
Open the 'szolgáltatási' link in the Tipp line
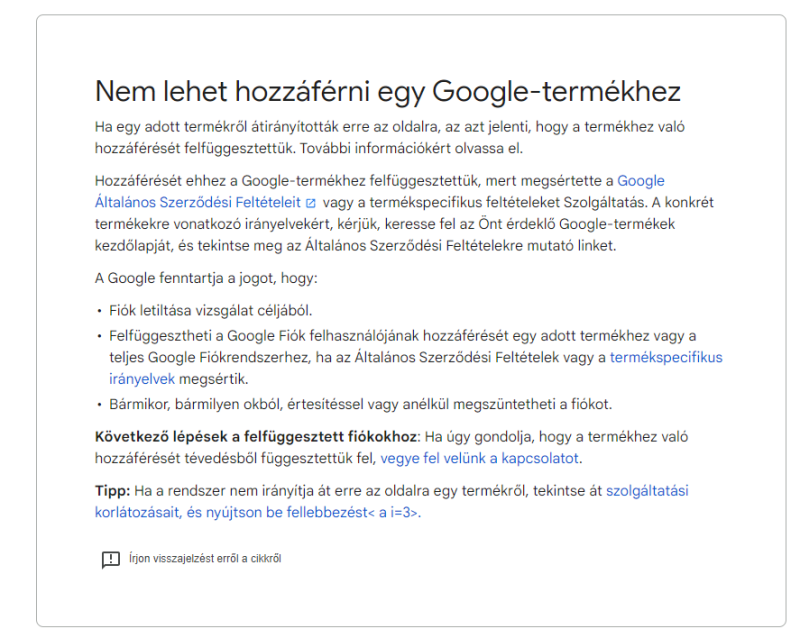(647, 490)
